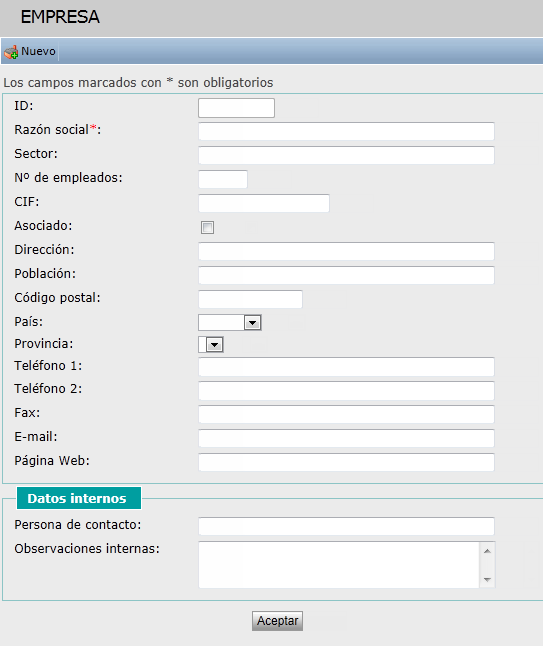Focus the ID input field

tap(236, 108)
